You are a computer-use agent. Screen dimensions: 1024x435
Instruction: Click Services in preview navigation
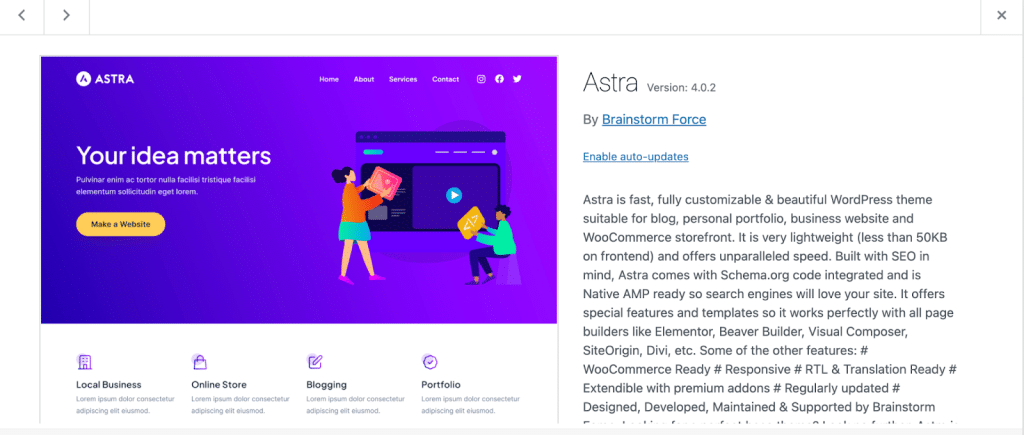coord(403,79)
